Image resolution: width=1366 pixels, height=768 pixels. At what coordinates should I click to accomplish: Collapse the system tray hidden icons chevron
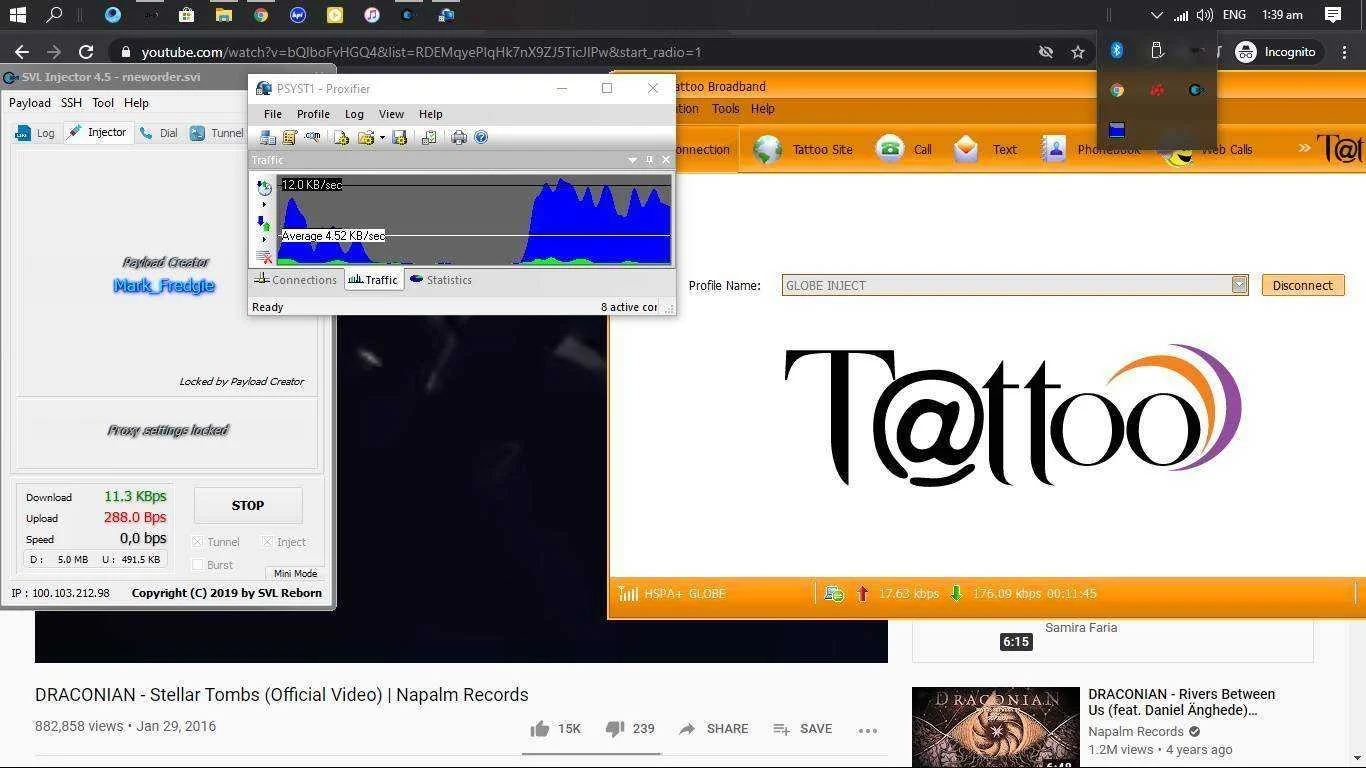pyautogui.click(x=1157, y=15)
